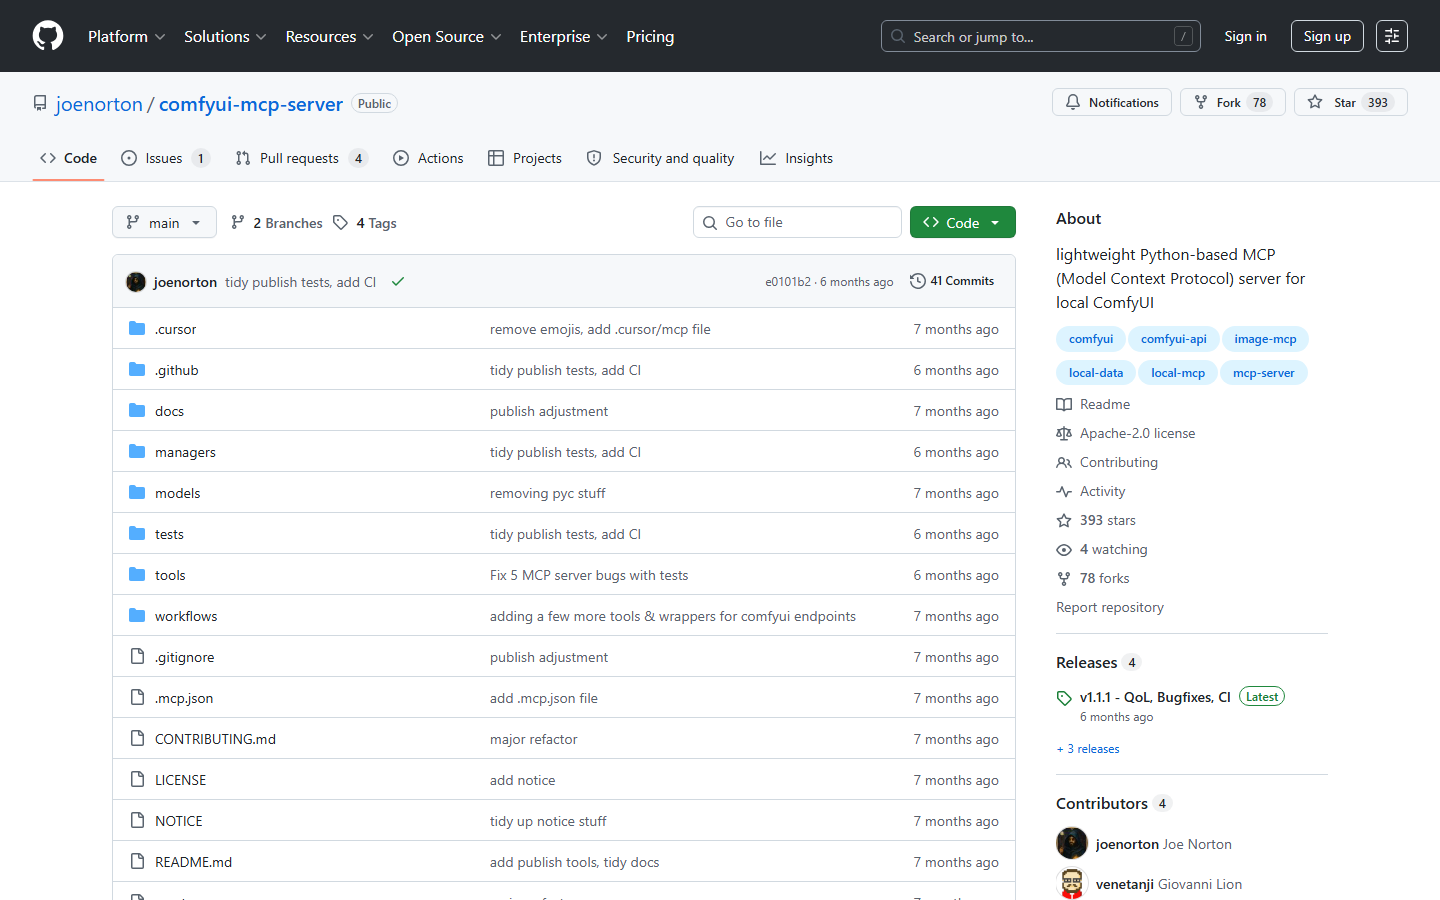Click the Readme book icon link

pos(1093,404)
